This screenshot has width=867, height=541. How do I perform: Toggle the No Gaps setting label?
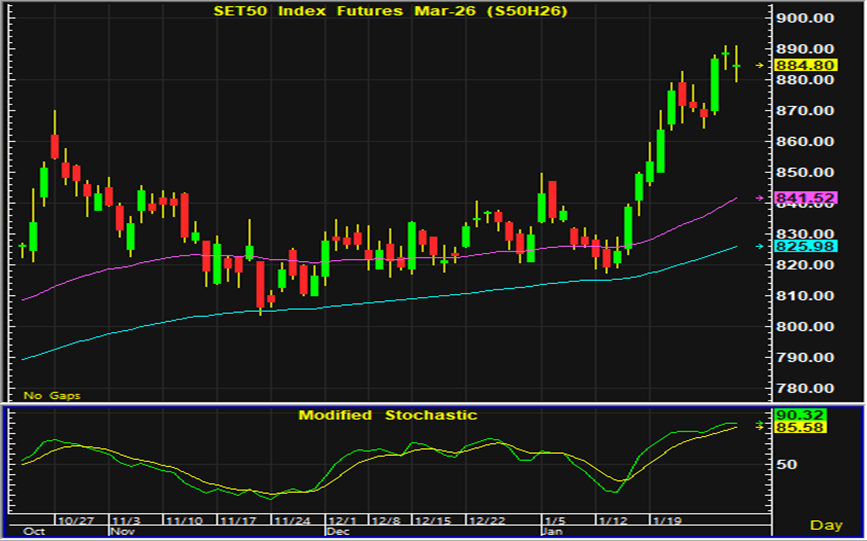[52, 396]
